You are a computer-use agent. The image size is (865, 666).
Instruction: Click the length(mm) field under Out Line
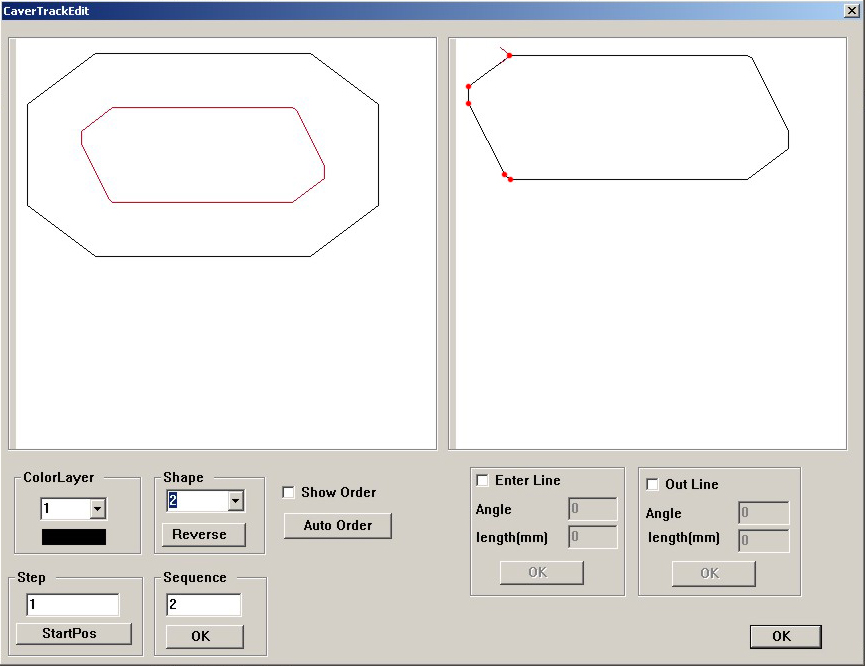tap(764, 541)
